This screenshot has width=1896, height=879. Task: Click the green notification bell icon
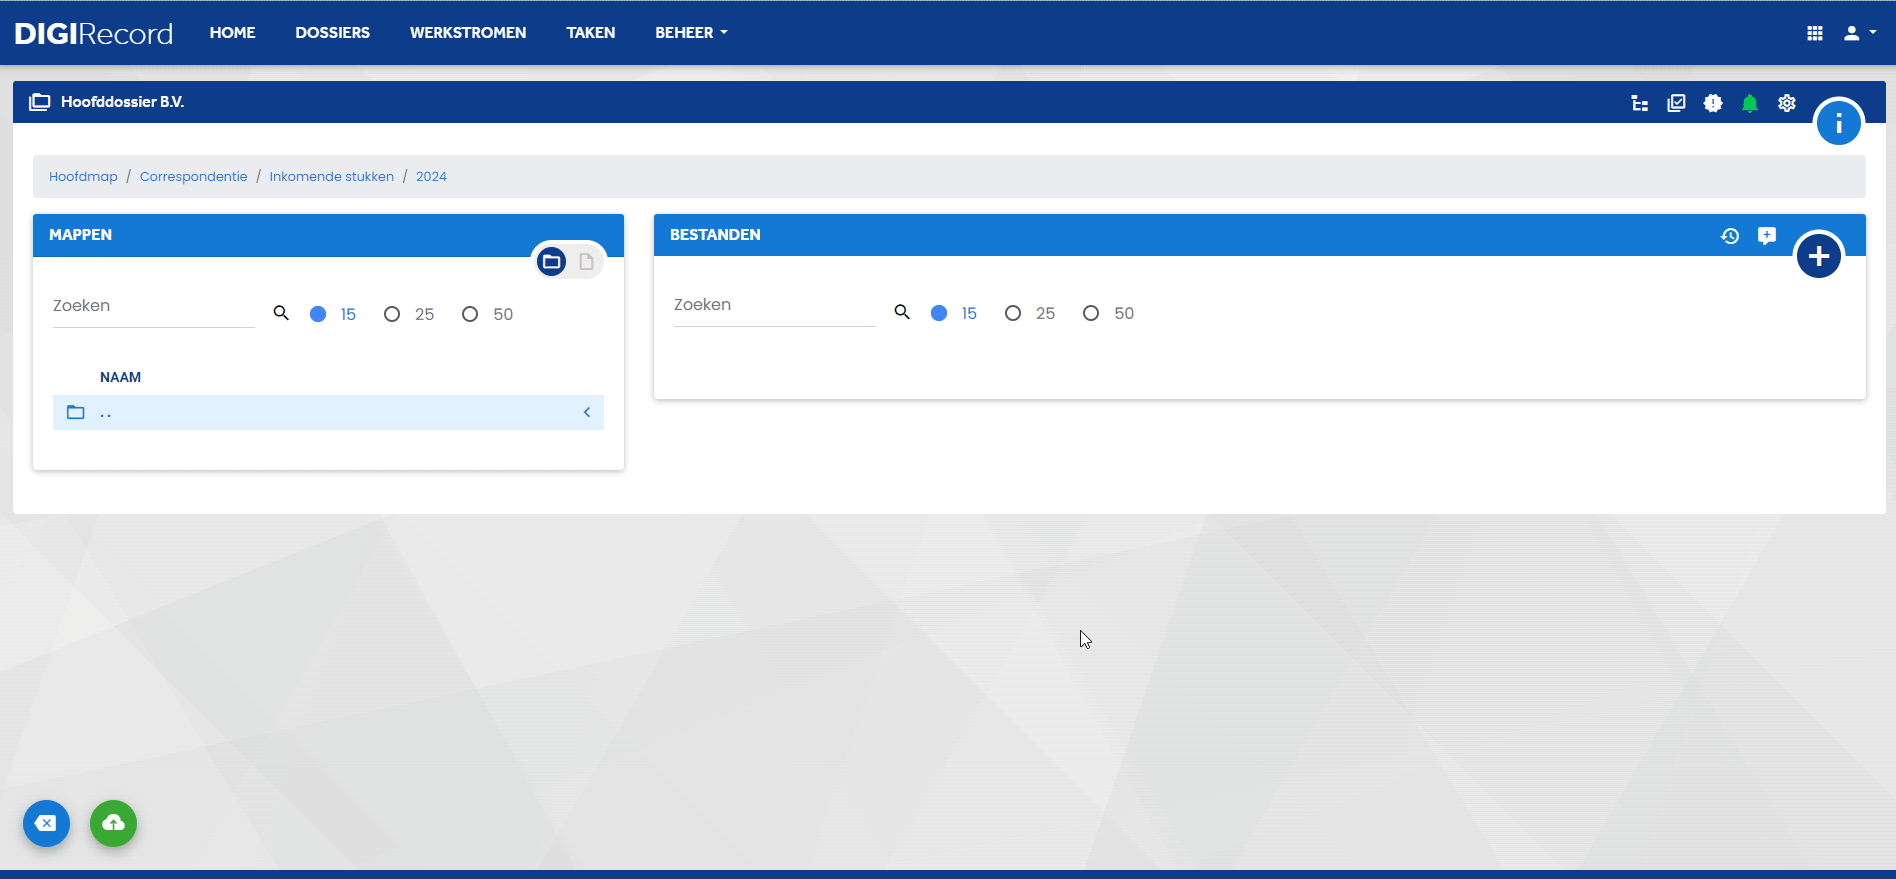[x=1750, y=103]
